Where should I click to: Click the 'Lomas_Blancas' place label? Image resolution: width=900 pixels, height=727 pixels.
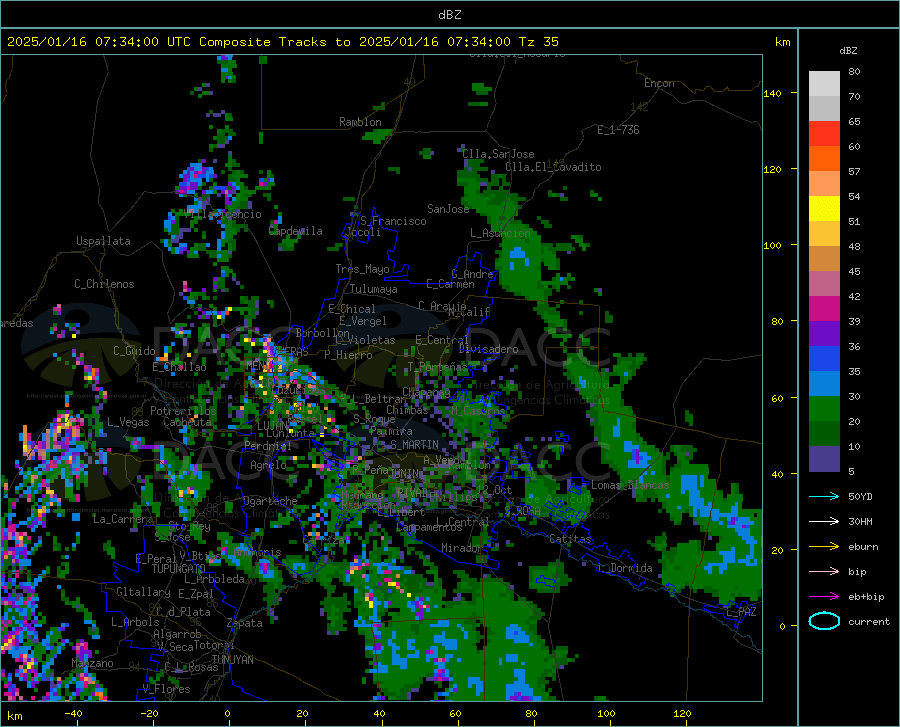630,485
